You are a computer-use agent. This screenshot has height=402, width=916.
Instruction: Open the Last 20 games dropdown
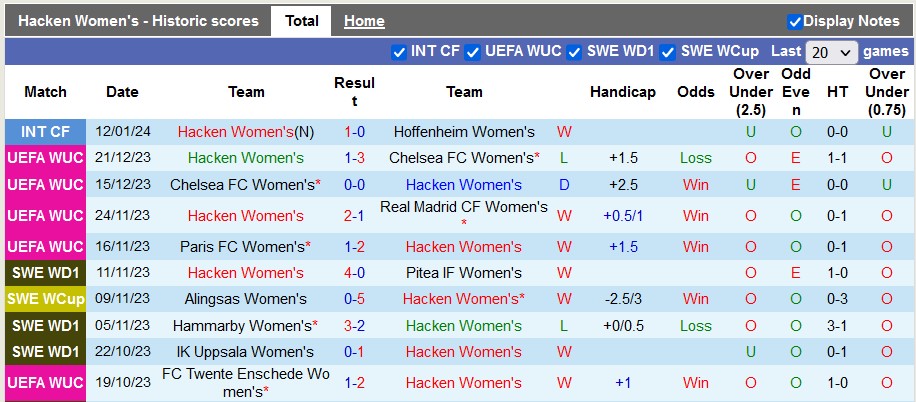[832, 52]
